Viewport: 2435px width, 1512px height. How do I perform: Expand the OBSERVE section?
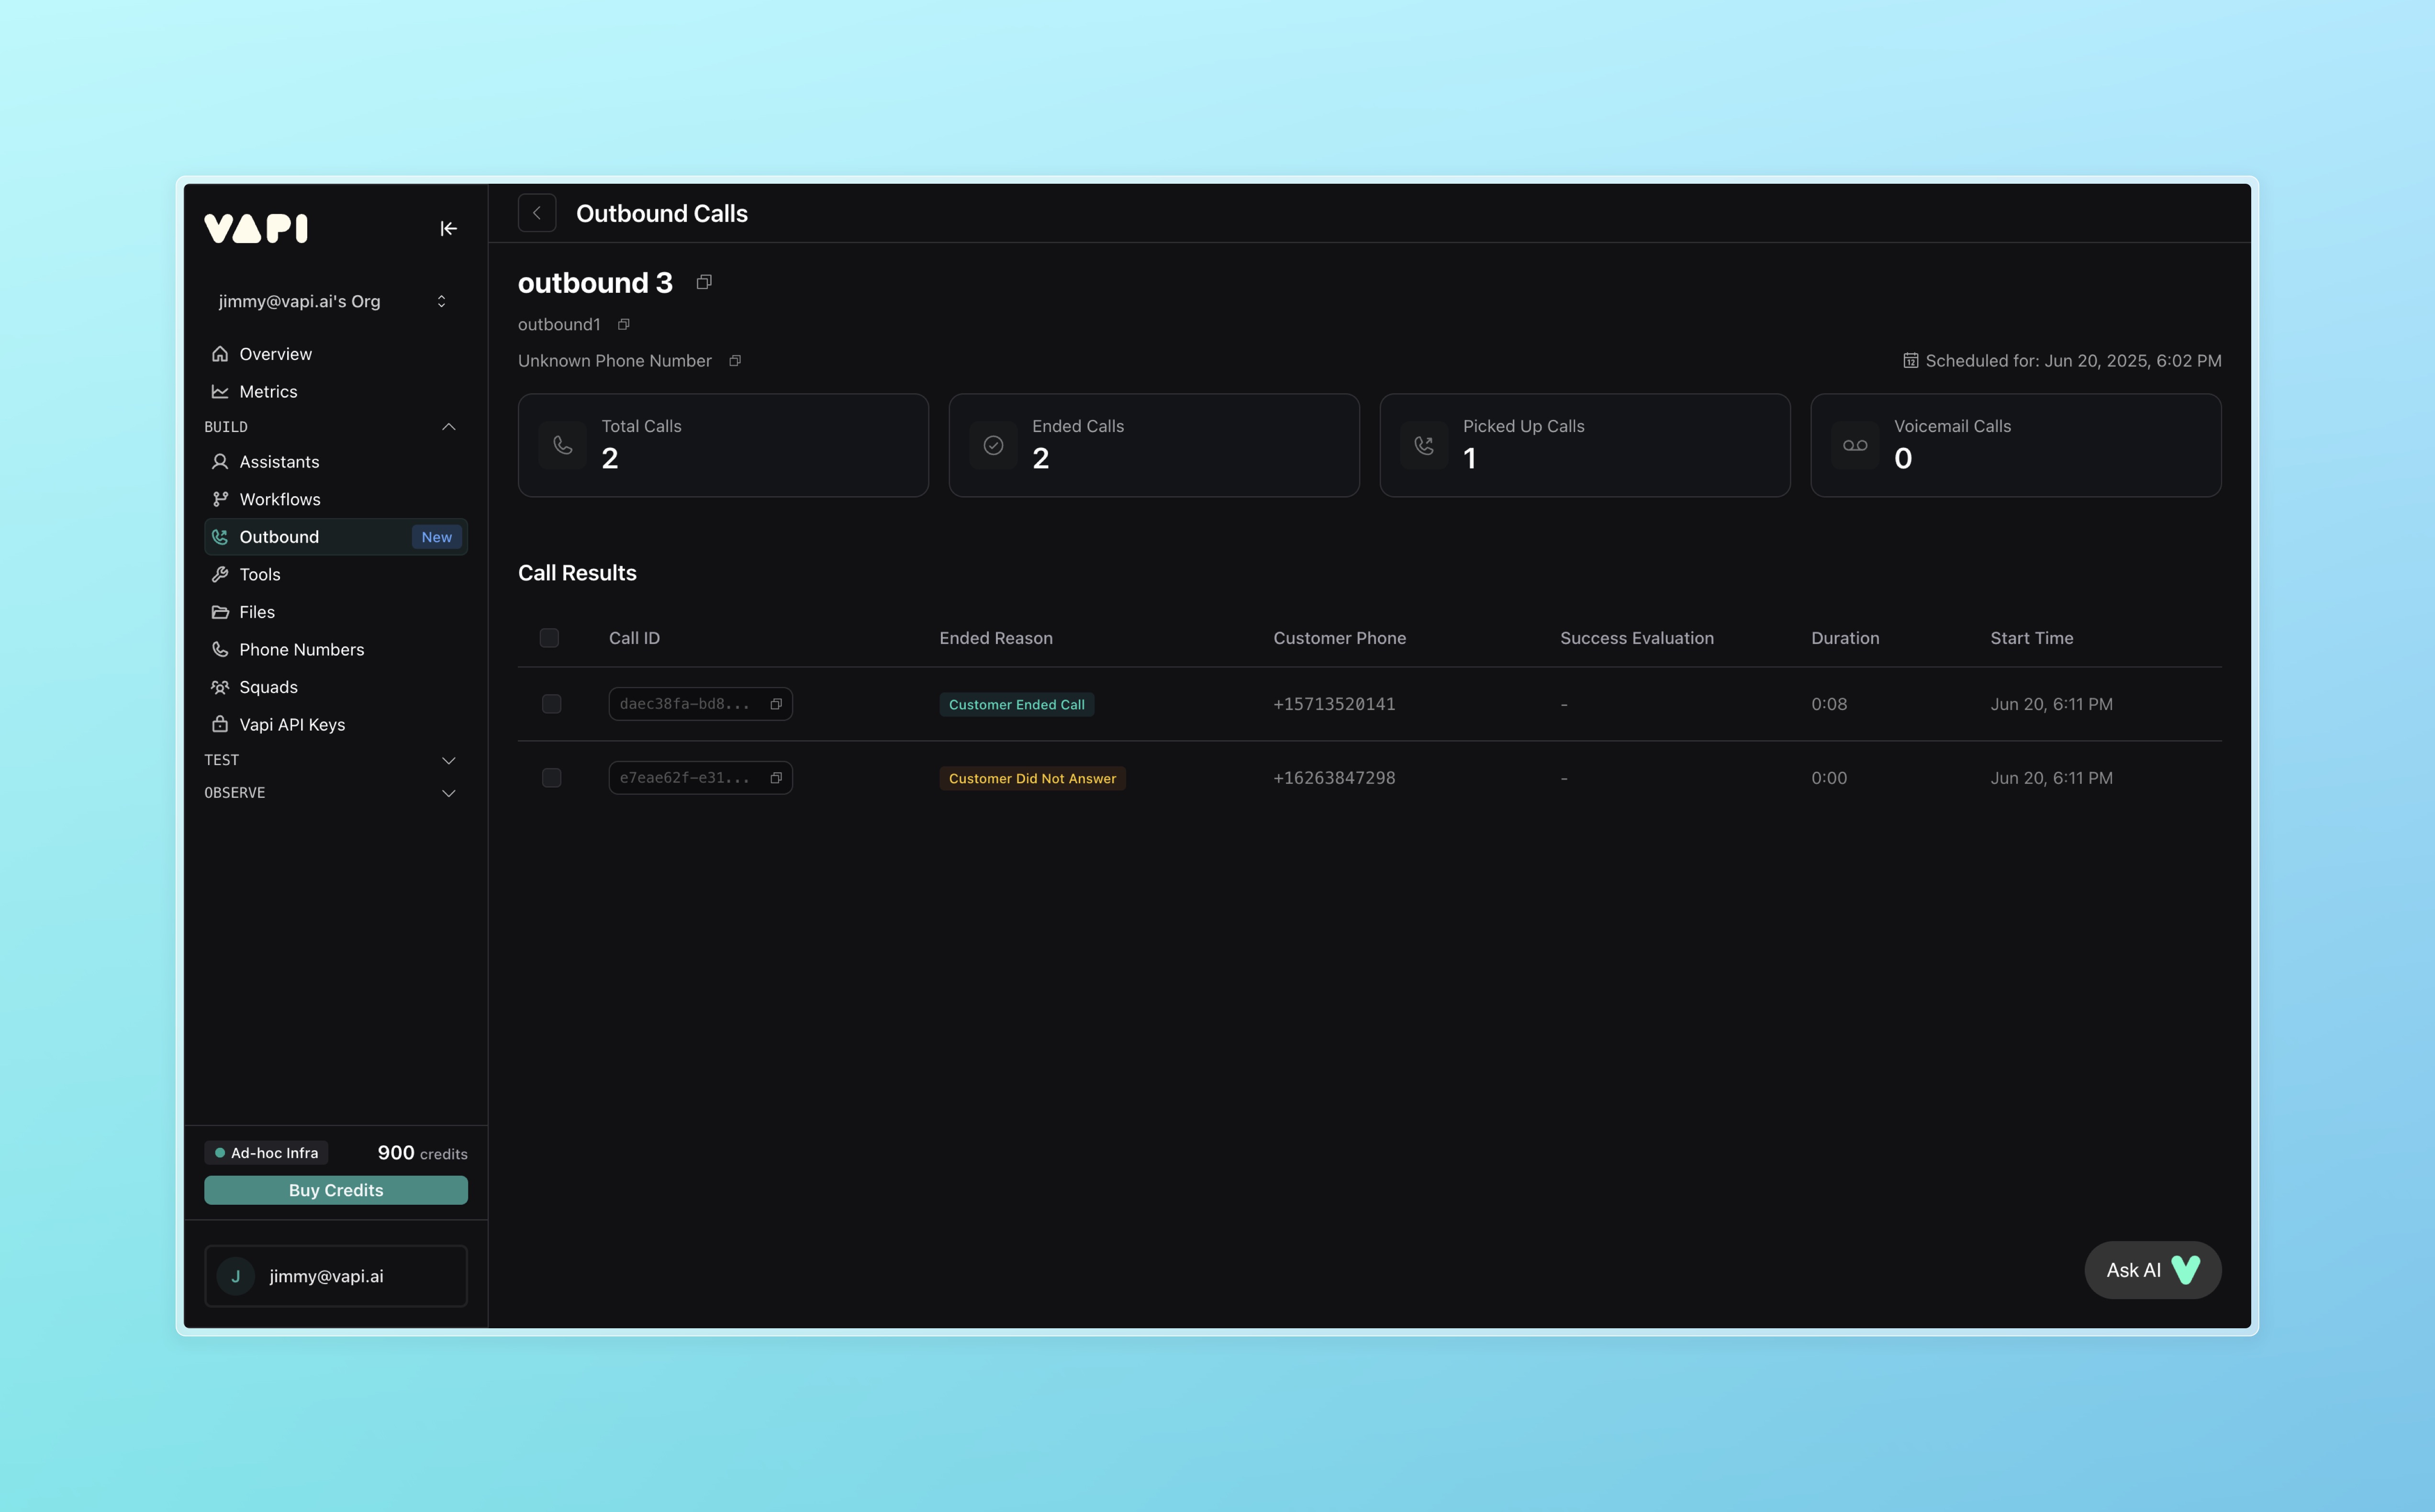coord(448,793)
